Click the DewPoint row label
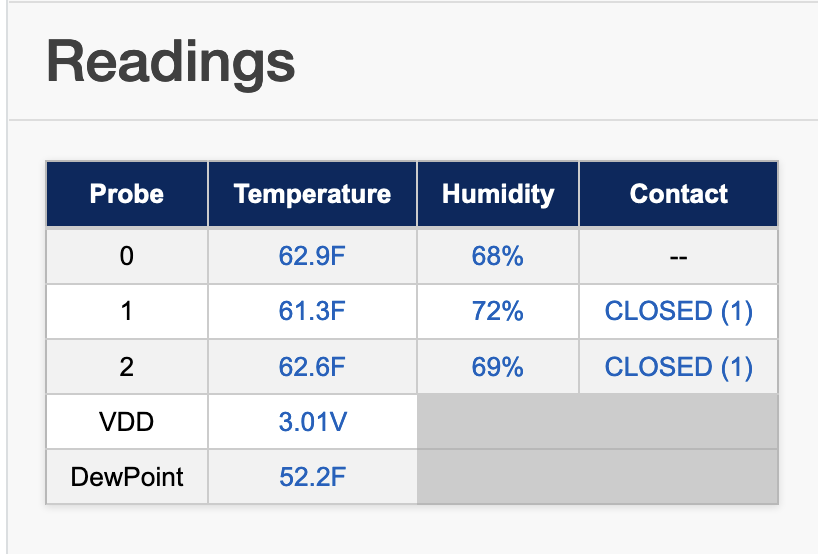Viewport: 818px width, 554px height. [127, 477]
